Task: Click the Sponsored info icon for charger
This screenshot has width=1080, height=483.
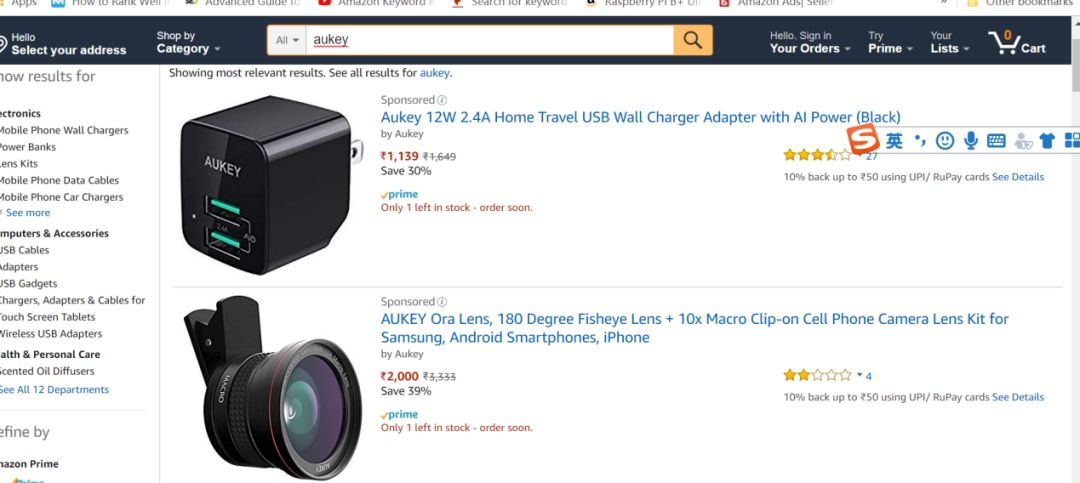Action: pyautogui.click(x=442, y=100)
